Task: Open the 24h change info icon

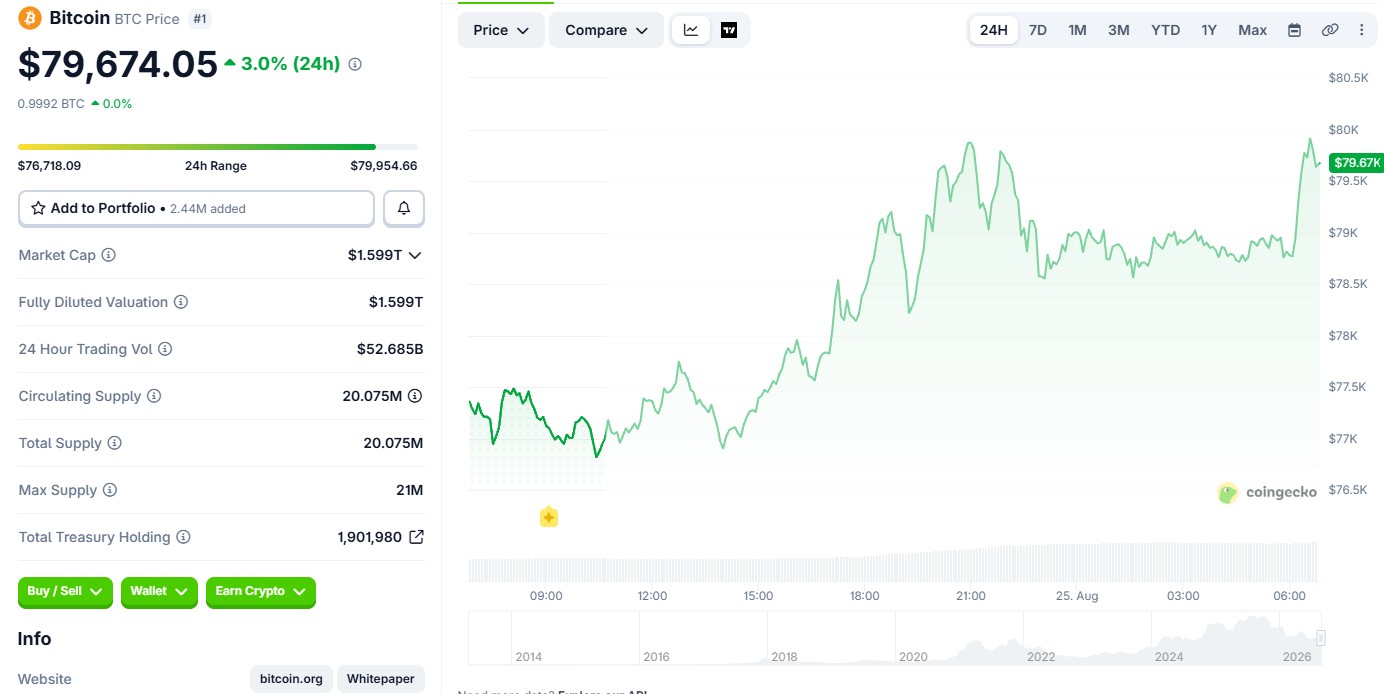Action: tap(355, 64)
